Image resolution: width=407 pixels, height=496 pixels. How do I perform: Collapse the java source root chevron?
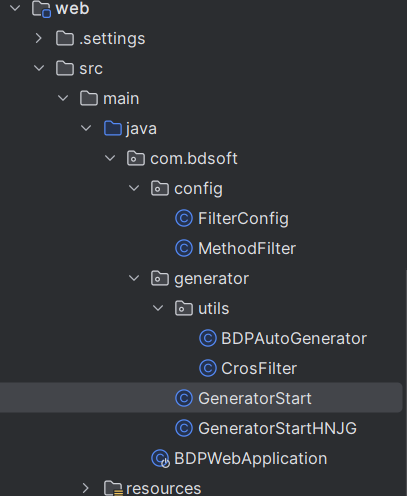pos(86,128)
